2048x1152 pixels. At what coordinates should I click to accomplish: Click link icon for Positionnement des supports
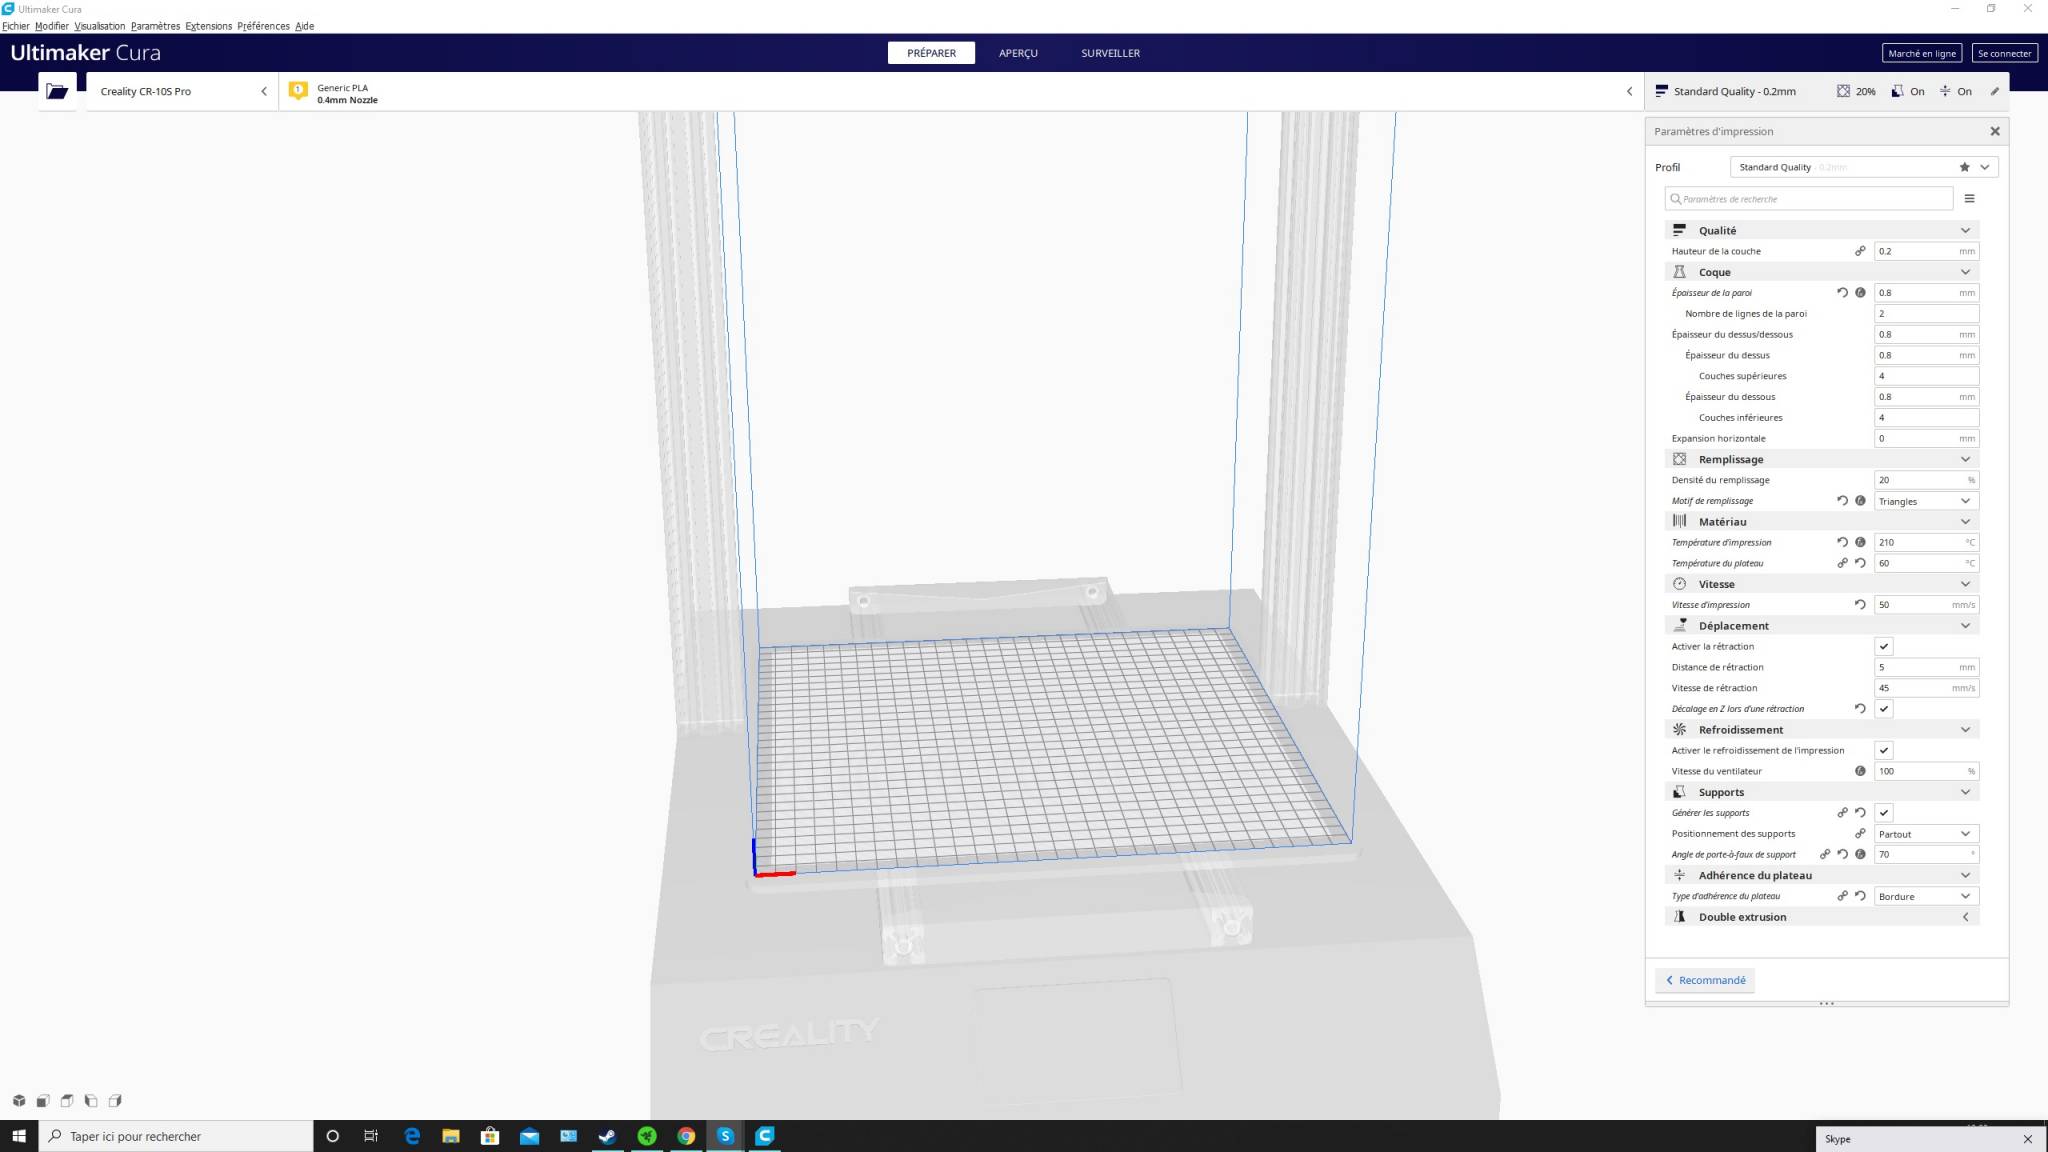1860,833
